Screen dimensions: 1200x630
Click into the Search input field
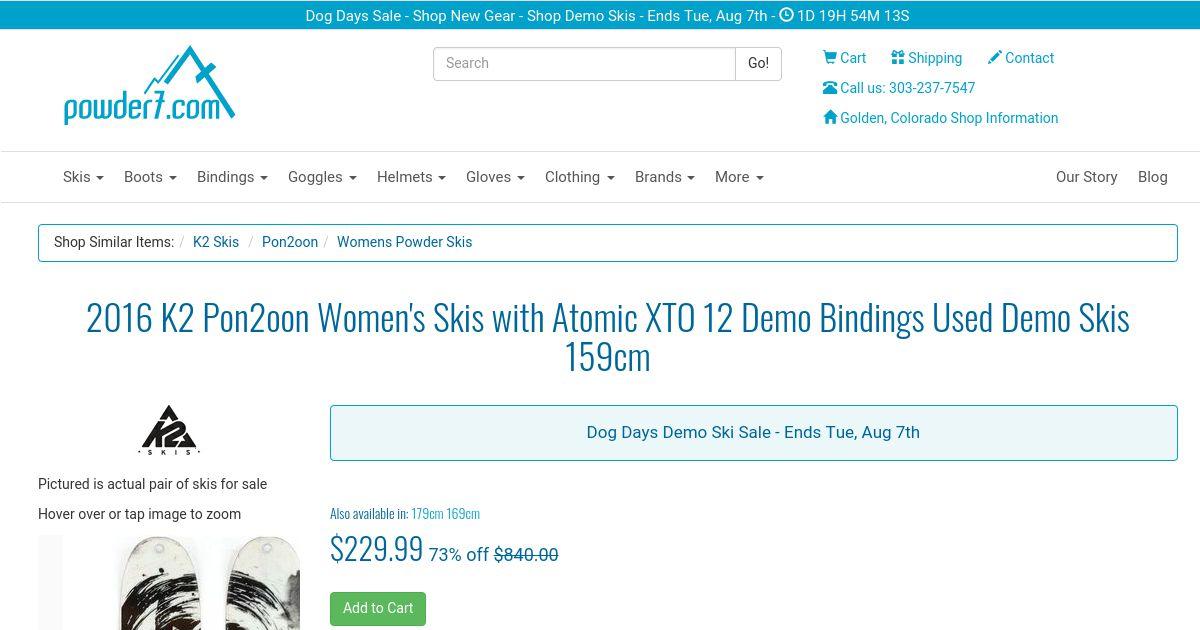point(584,63)
